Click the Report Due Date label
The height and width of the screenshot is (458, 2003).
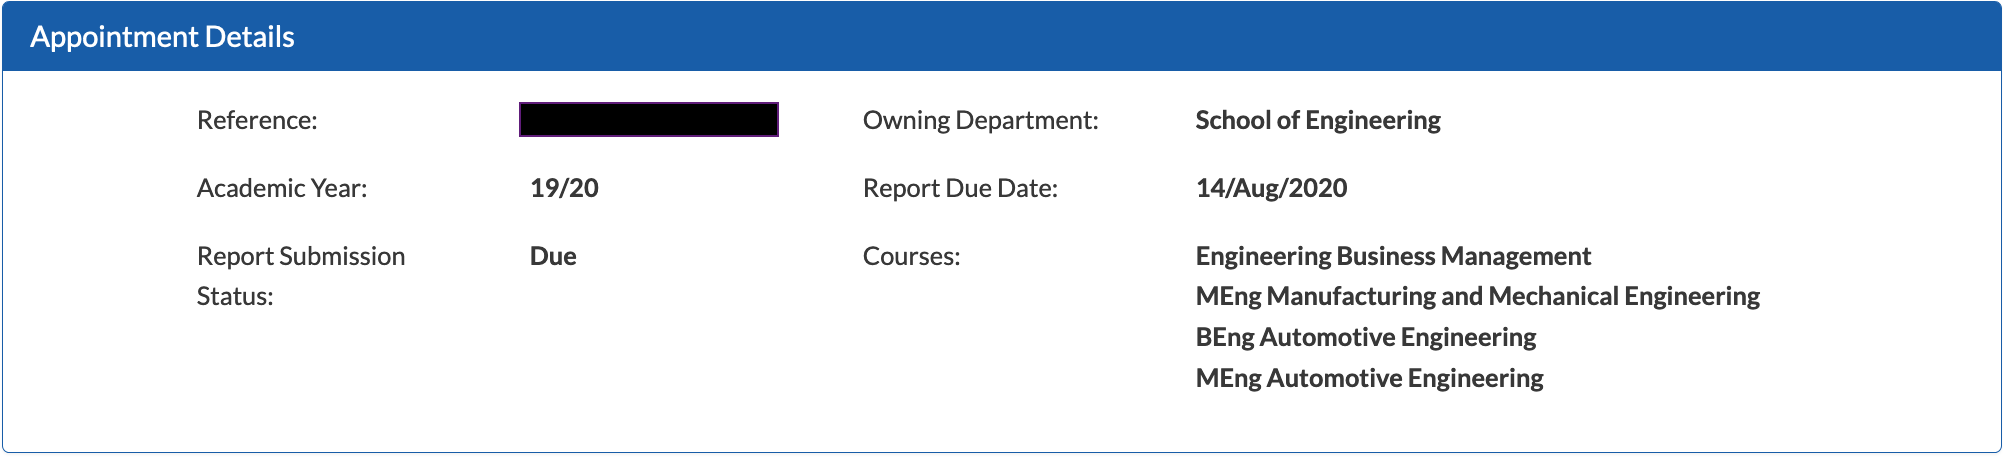[960, 188]
